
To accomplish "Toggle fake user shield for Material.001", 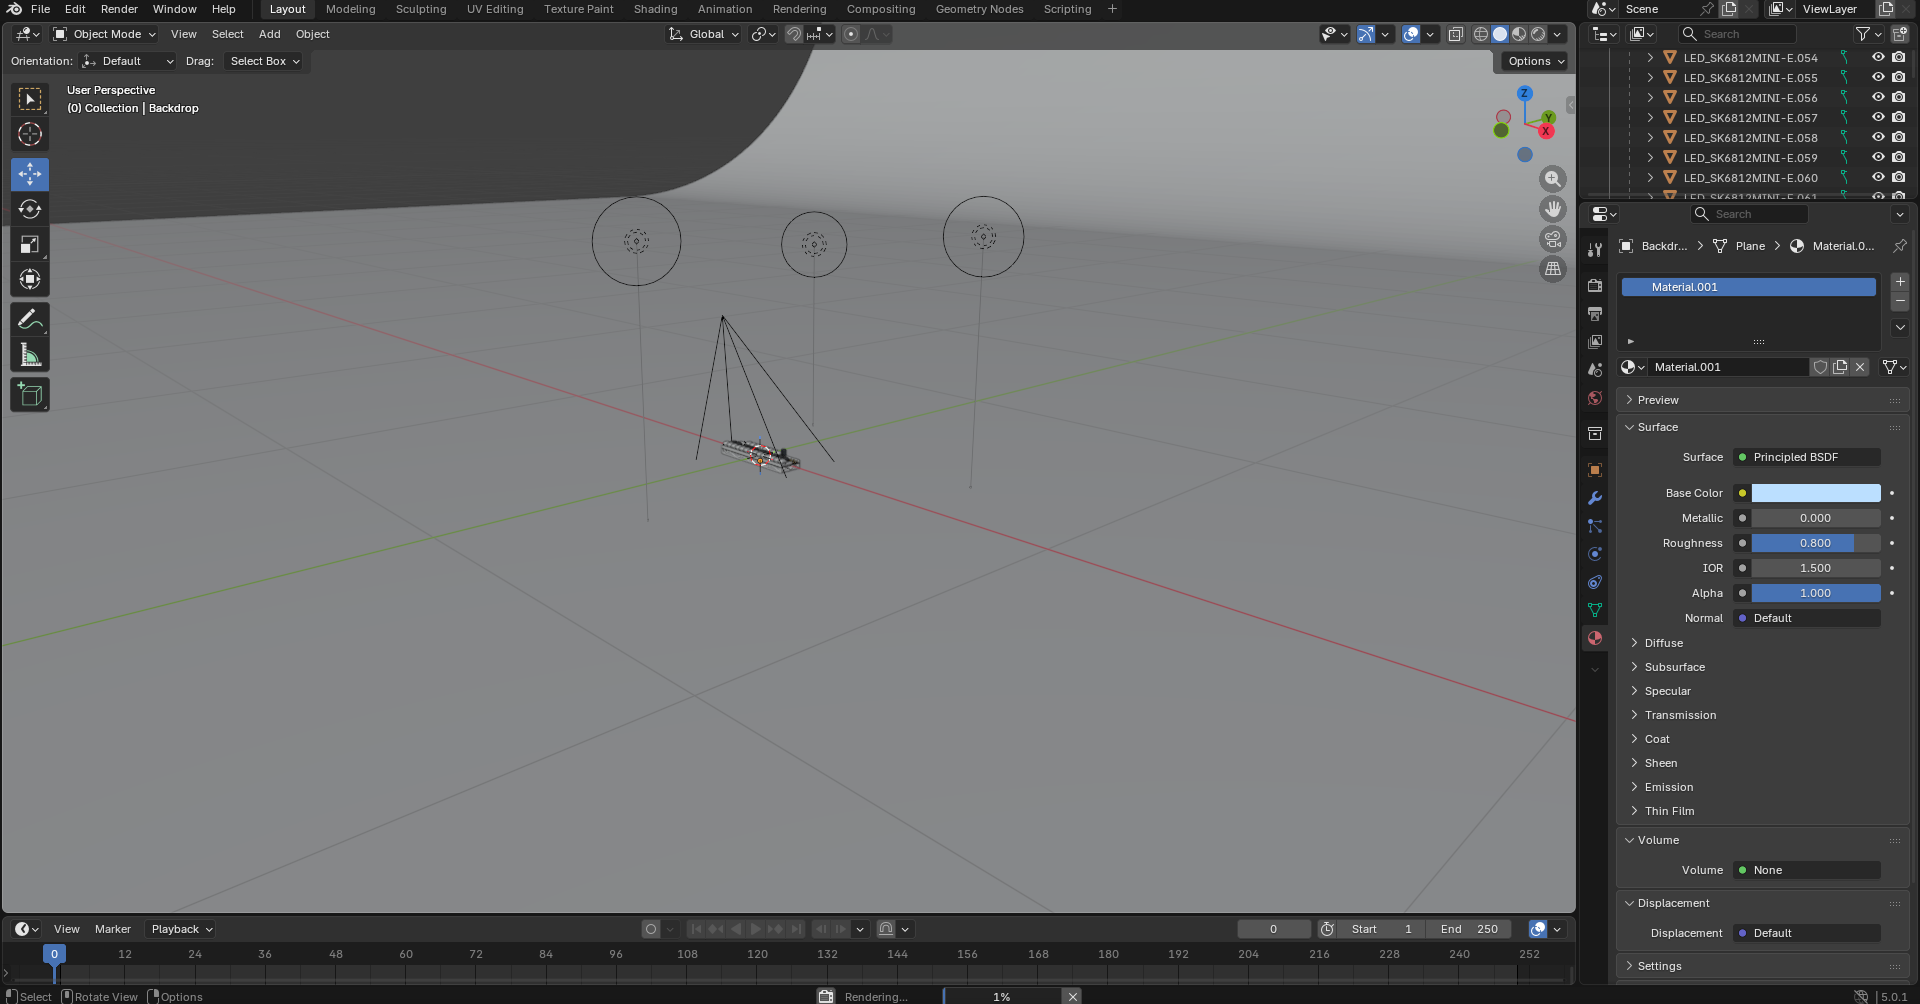I will coord(1820,367).
